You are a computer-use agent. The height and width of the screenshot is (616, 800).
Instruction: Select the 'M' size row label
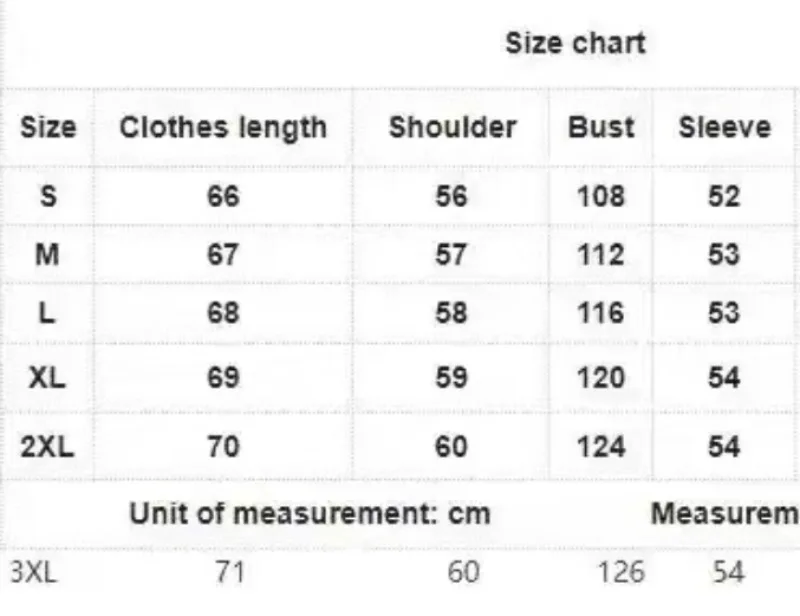(x=48, y=255)
